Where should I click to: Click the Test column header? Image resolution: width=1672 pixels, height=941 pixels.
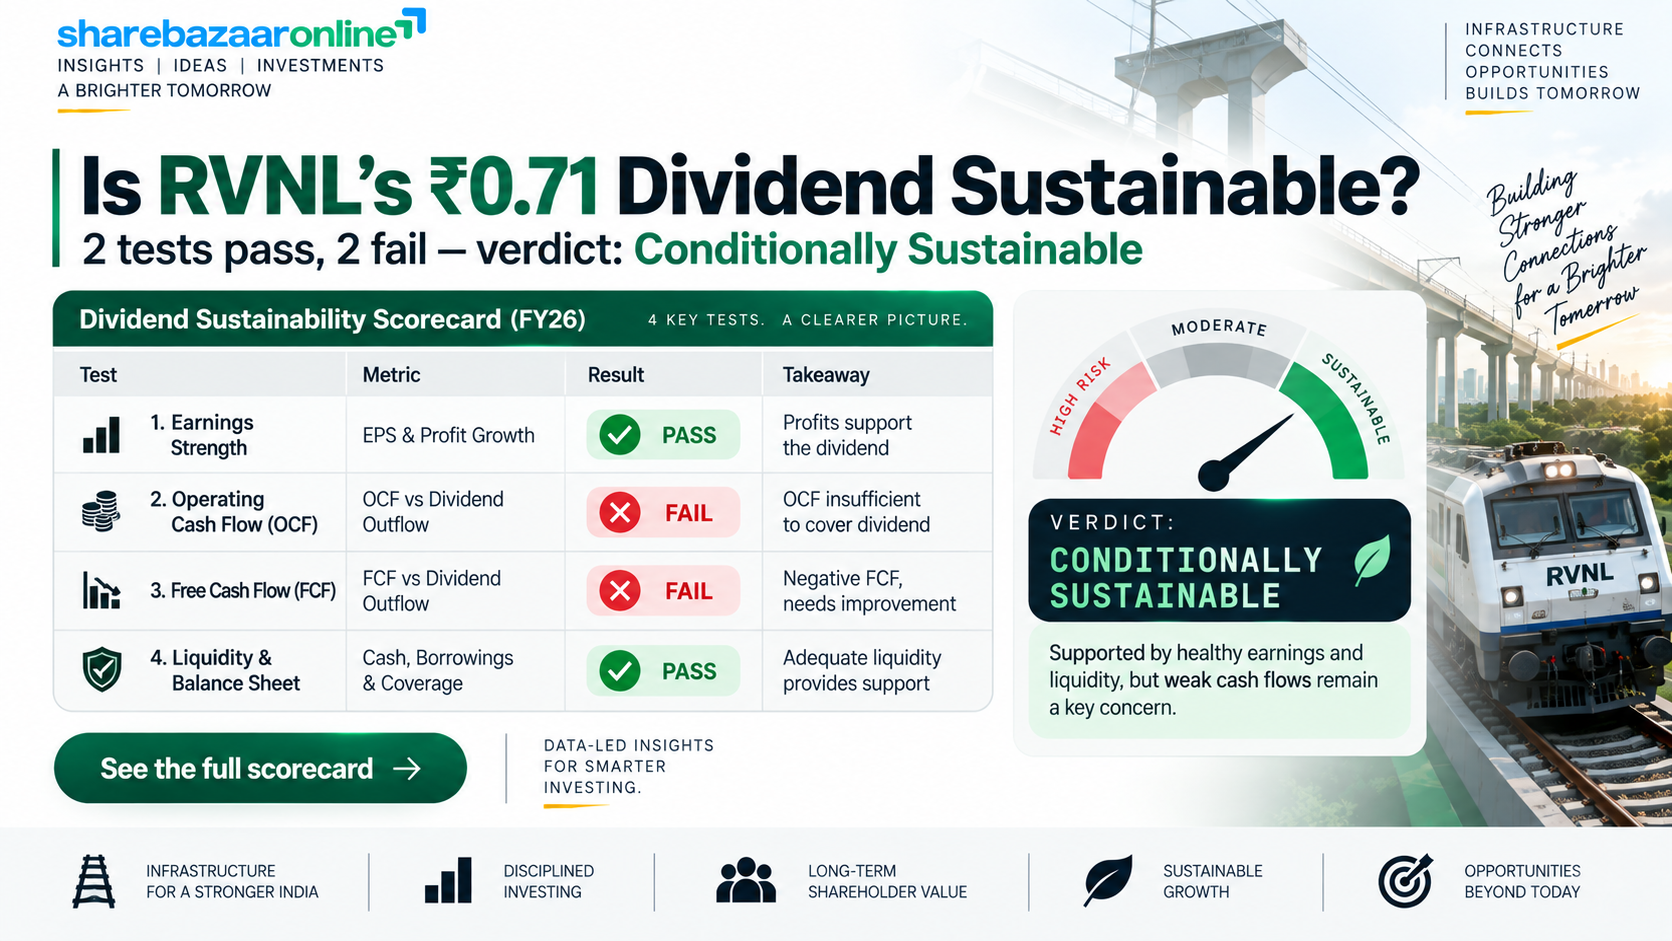click(x=99, y=375)
